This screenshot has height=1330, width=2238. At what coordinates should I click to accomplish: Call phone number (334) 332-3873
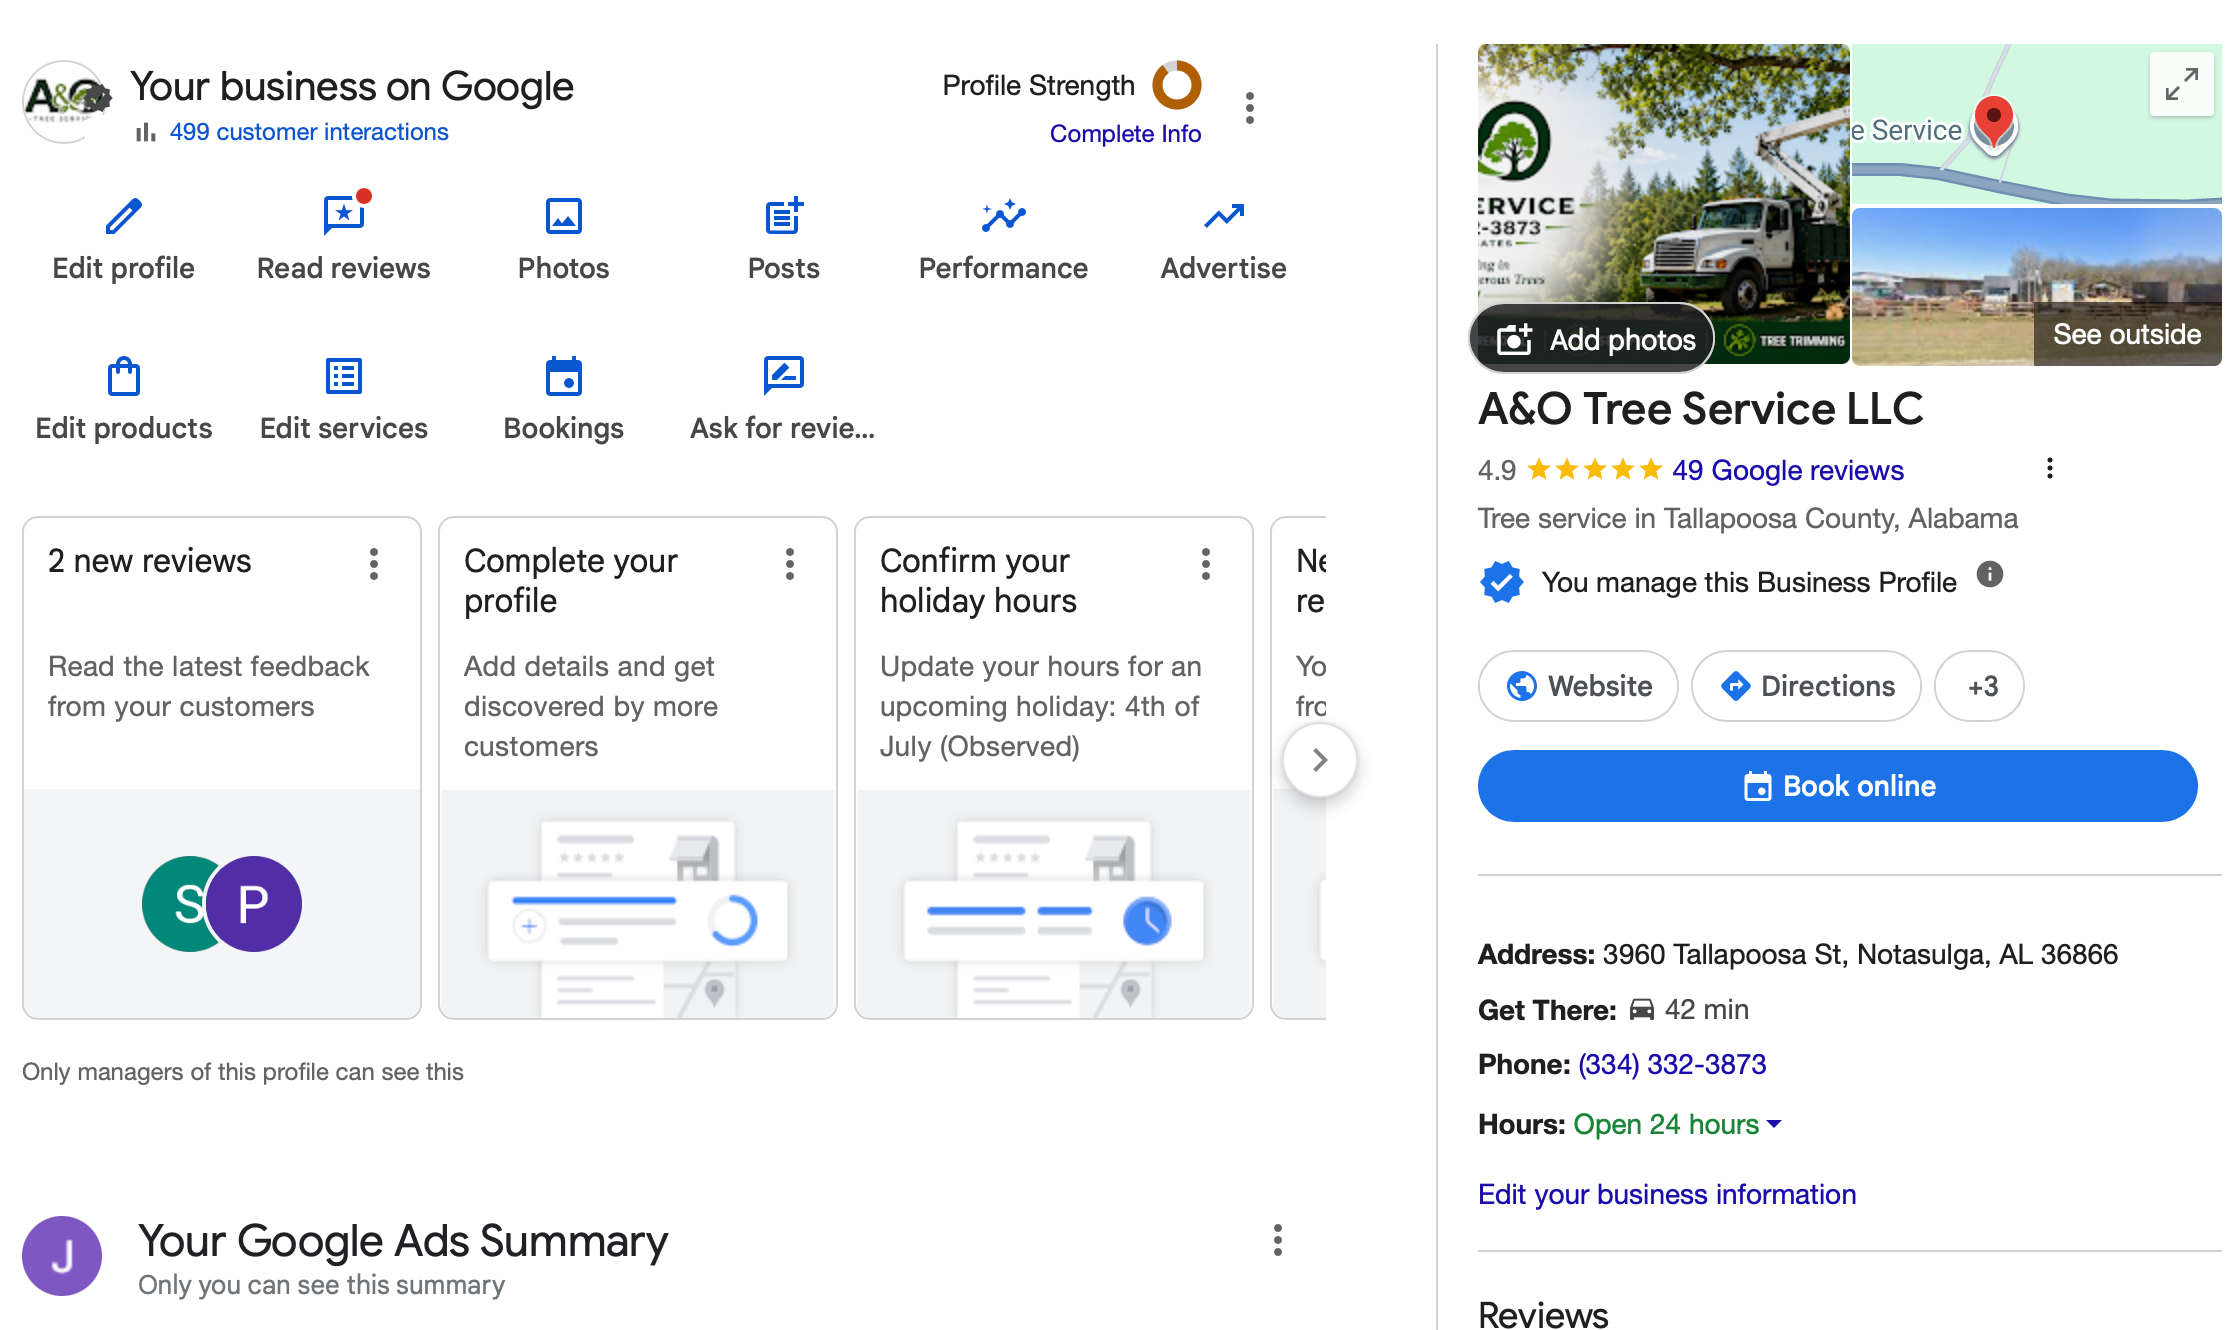point(1672,1064)
